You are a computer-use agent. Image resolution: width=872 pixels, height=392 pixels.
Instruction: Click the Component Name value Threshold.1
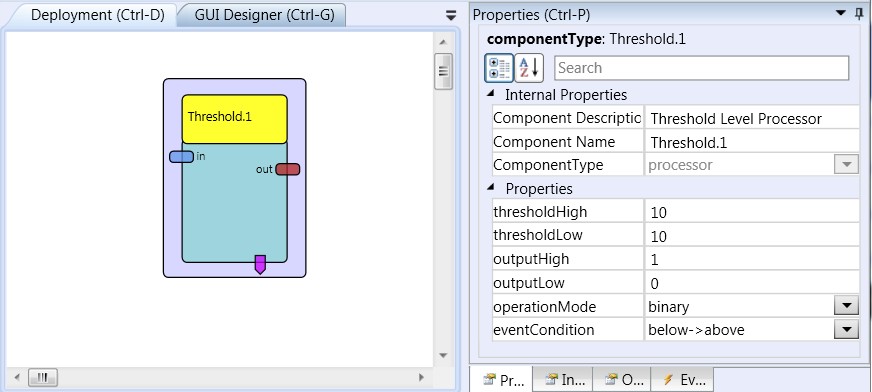(x=688, y=143)
